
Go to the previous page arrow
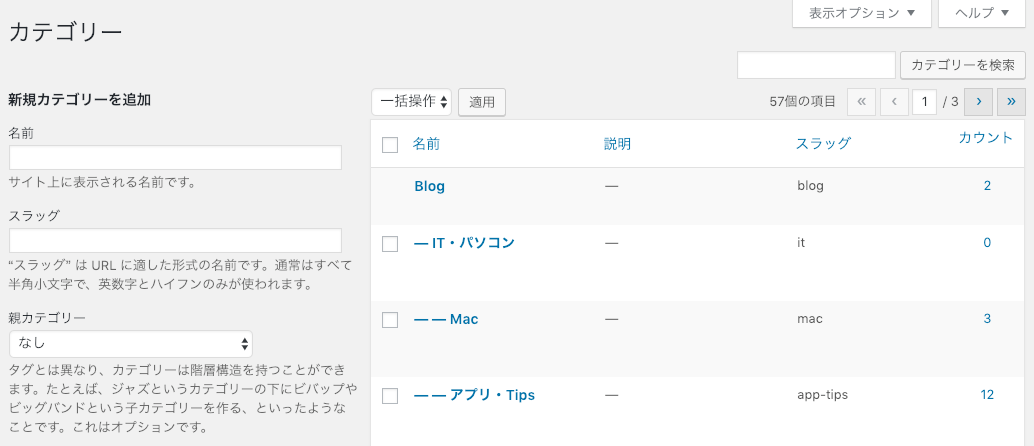tap(894, 102)
